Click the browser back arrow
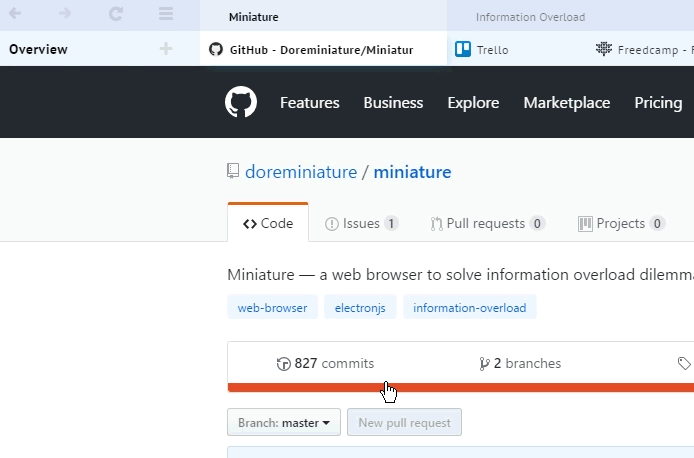The image size is (694, 458). [x=16, y=14]
